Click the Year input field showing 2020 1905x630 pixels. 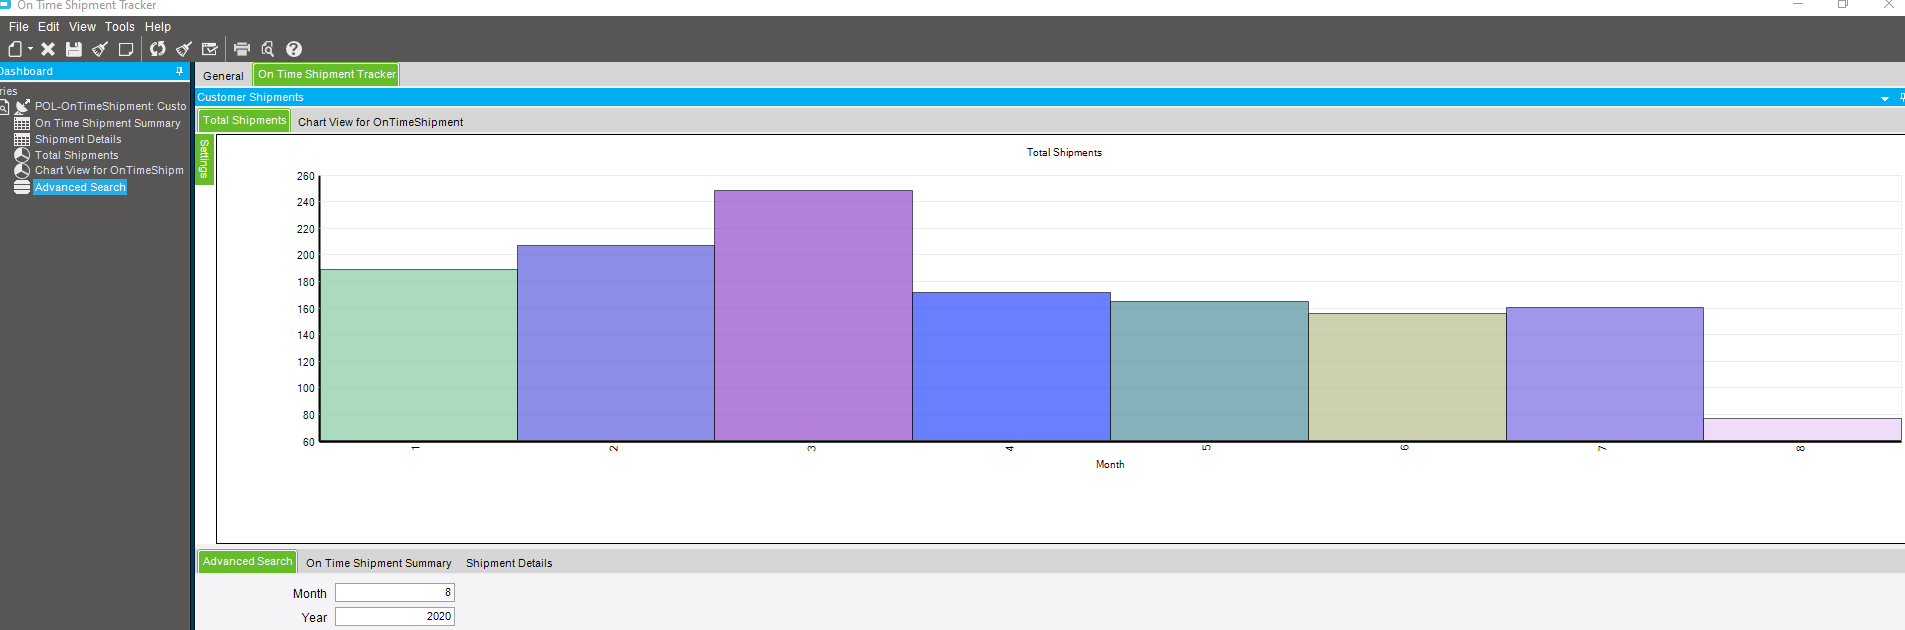pyautogui.click(x=395, y=617)
